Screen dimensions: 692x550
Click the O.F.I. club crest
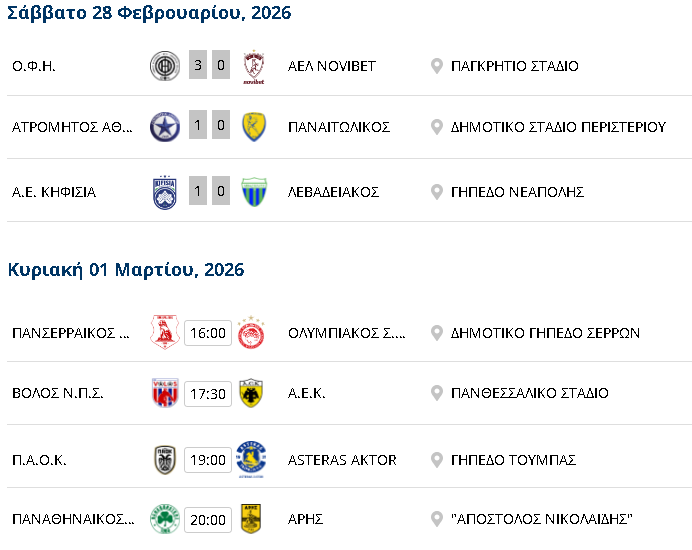pyautogui.click(x=164, y=66)
